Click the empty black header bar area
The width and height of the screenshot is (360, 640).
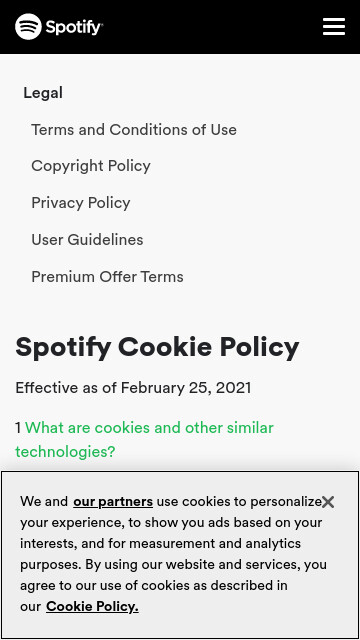click(x=212, y=27)
